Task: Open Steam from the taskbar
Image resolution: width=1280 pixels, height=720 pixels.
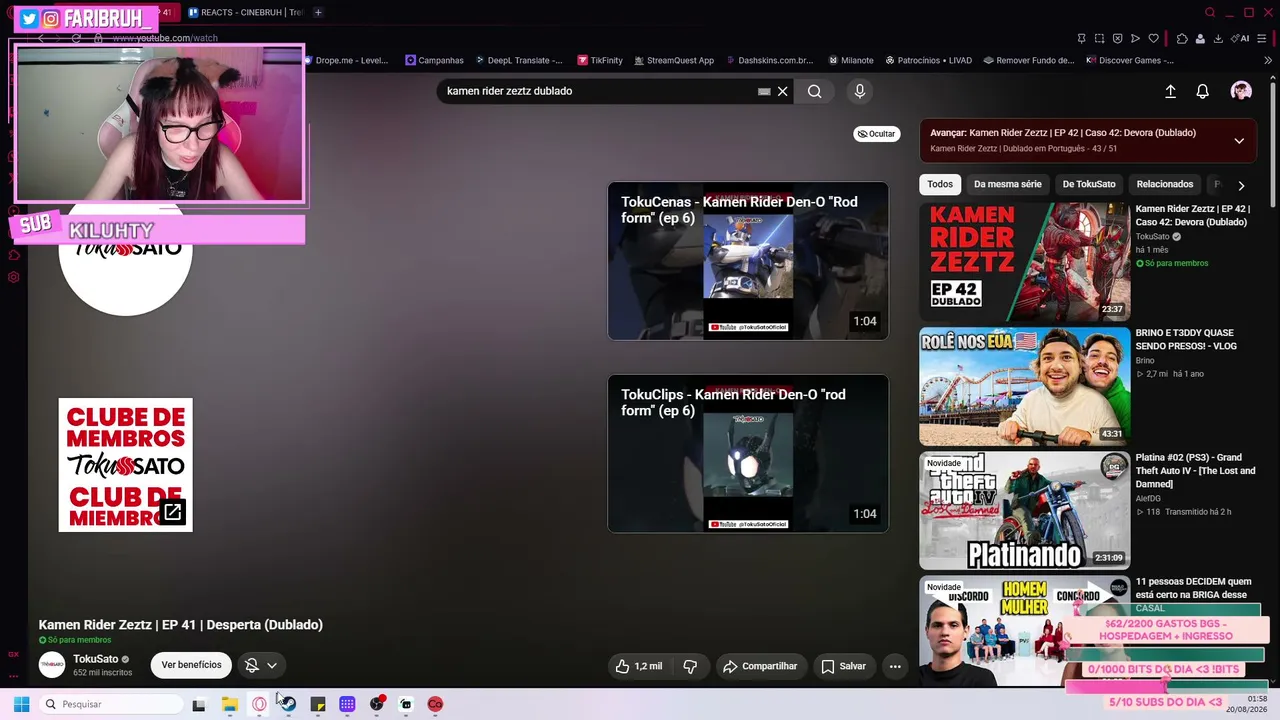Action: pyautogui.click(x=288, y=704)
